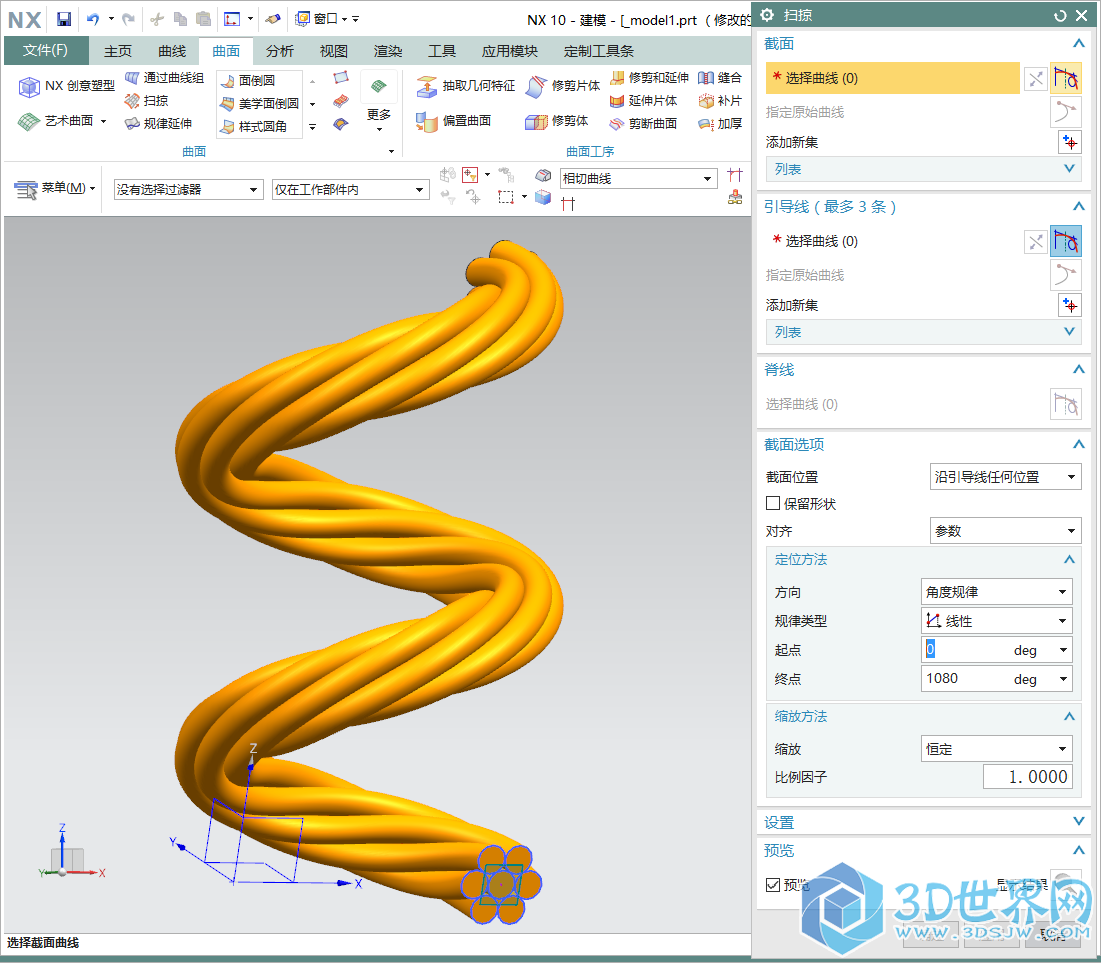Open the 没有选择过滤器 filter dropdown
The width and height of the screenshot is (1101, 963).
point(187,189)
